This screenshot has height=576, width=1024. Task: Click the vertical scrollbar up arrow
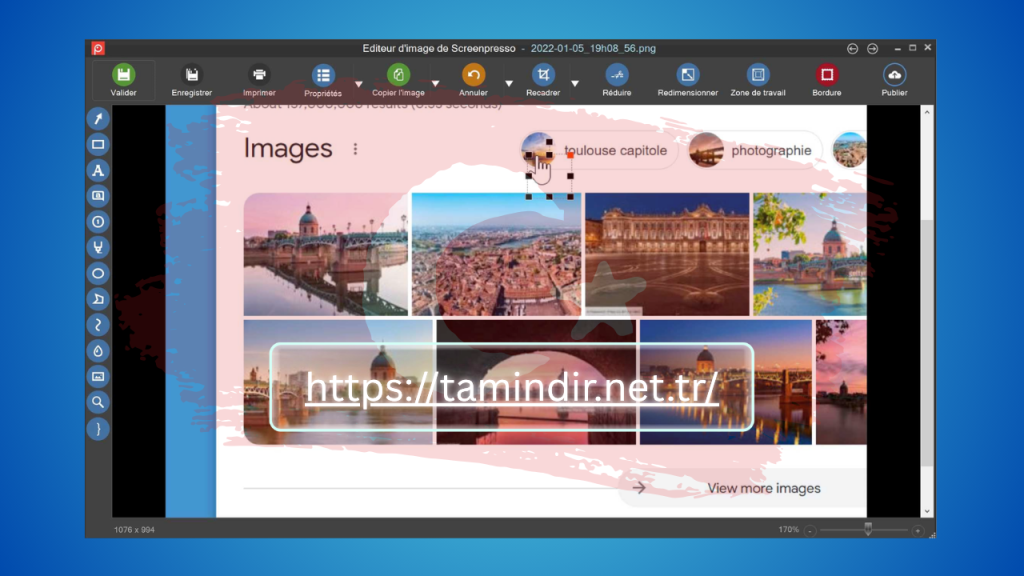point(927,112)
